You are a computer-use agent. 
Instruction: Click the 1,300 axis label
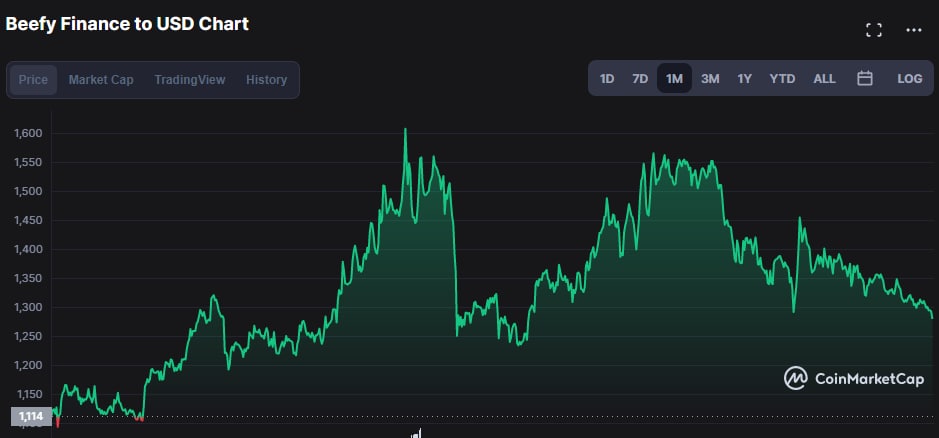click(28, 307)
